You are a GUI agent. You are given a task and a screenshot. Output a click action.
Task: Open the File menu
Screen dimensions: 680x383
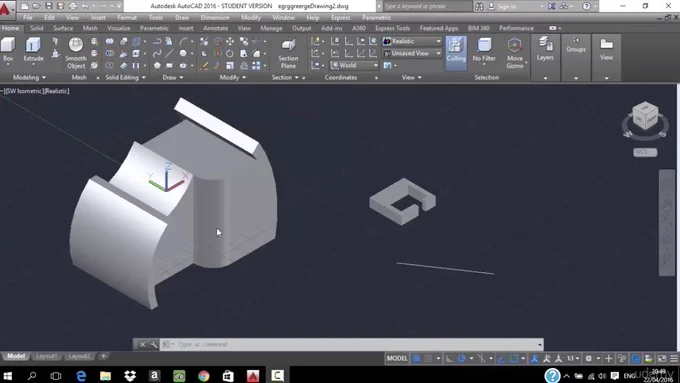(x=28, y=18)
